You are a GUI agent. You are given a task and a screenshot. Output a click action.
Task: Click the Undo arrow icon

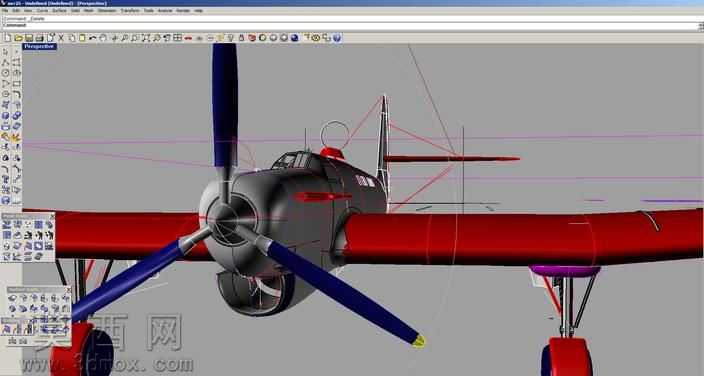92,38
